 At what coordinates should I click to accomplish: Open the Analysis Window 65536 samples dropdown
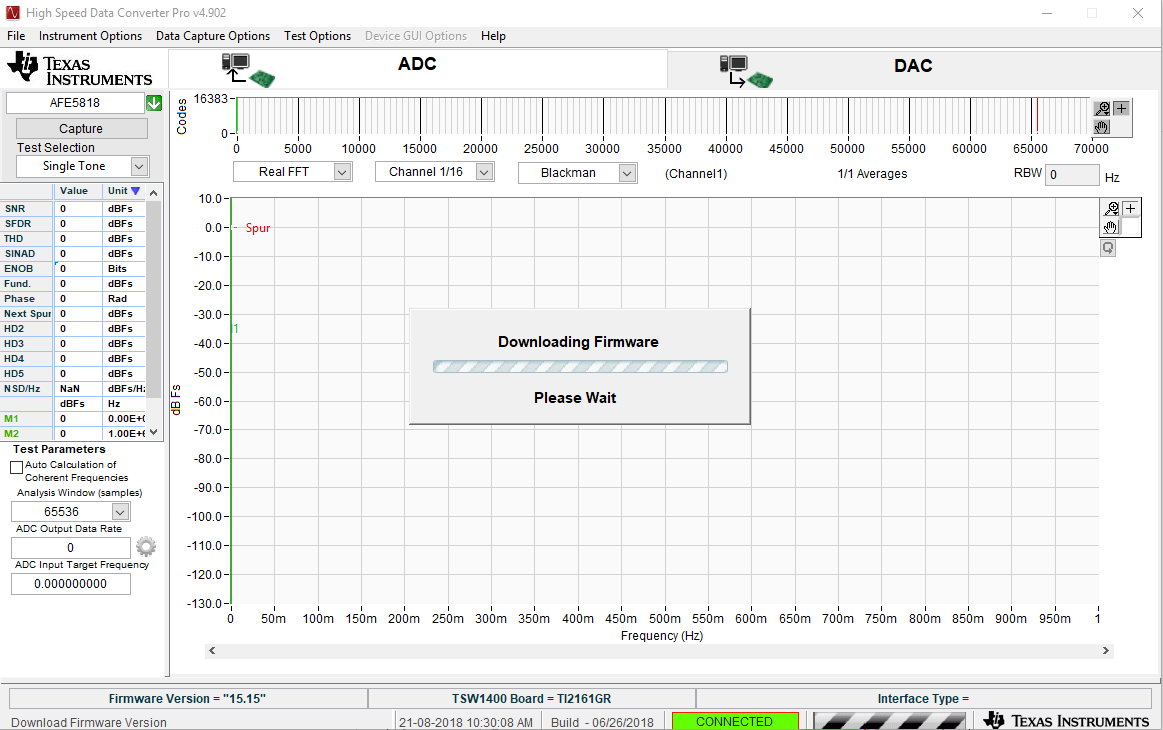120,512
